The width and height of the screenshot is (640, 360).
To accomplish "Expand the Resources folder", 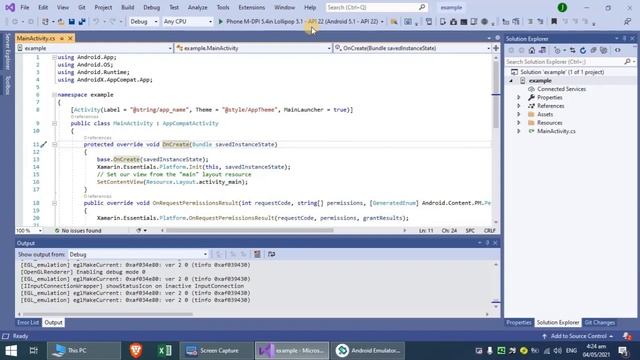I will point(519,123).
